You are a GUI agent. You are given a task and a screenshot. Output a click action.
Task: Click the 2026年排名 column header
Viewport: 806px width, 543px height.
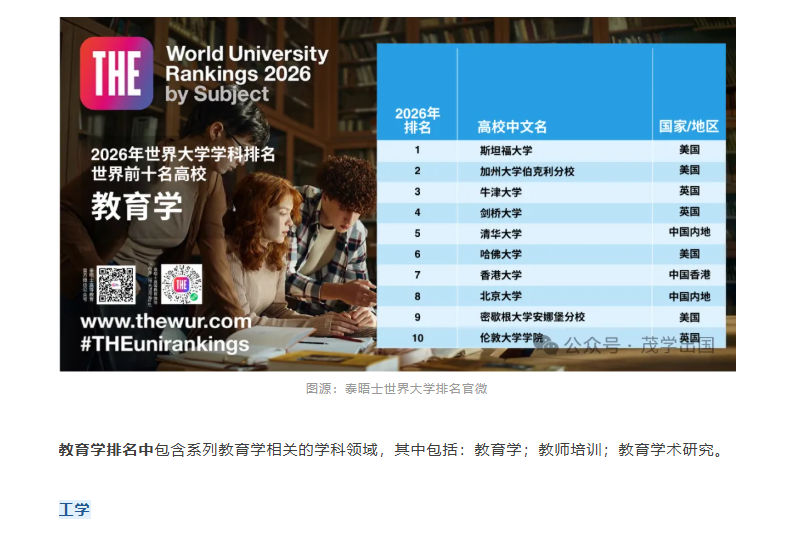[417, 120]
